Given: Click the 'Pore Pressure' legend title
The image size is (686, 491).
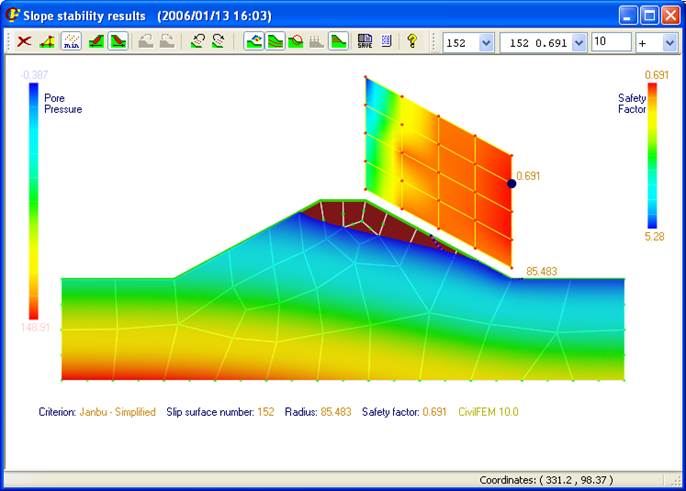Looking at the screenshot, I should click(x=63, y=104).
